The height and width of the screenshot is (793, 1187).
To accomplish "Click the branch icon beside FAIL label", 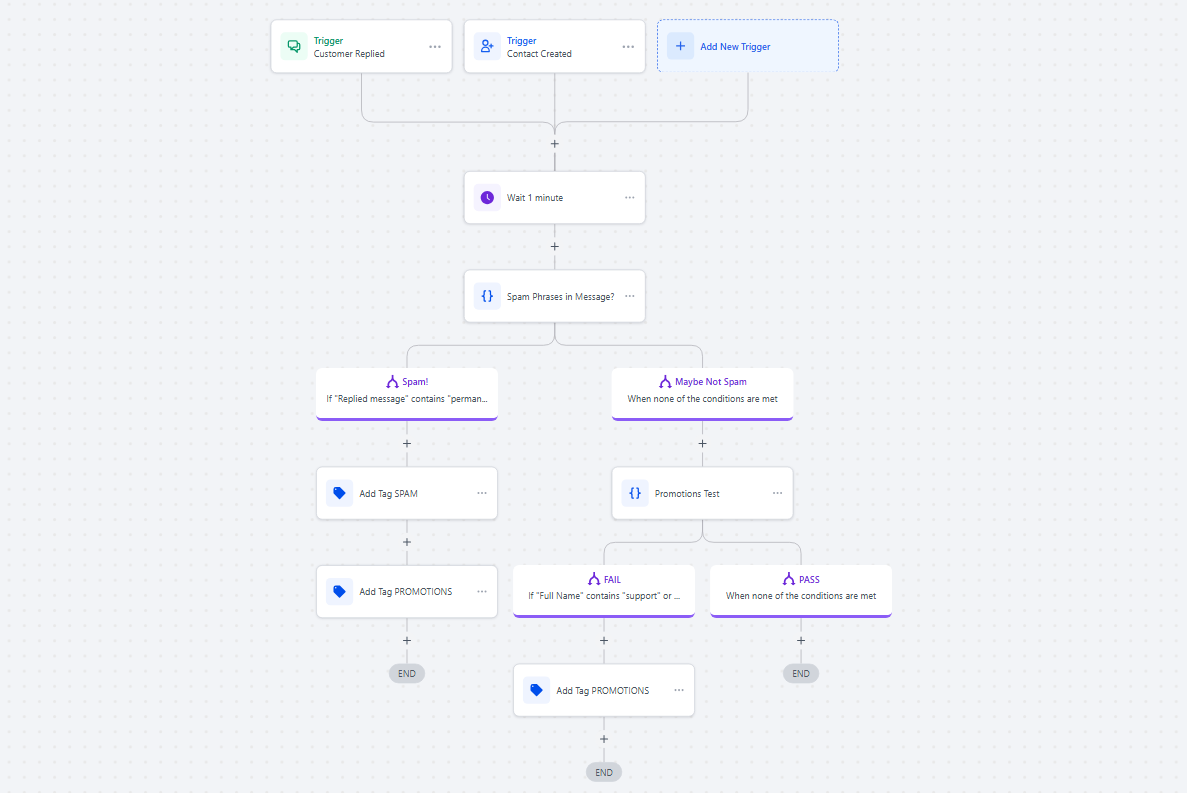I will pos(594,579).
